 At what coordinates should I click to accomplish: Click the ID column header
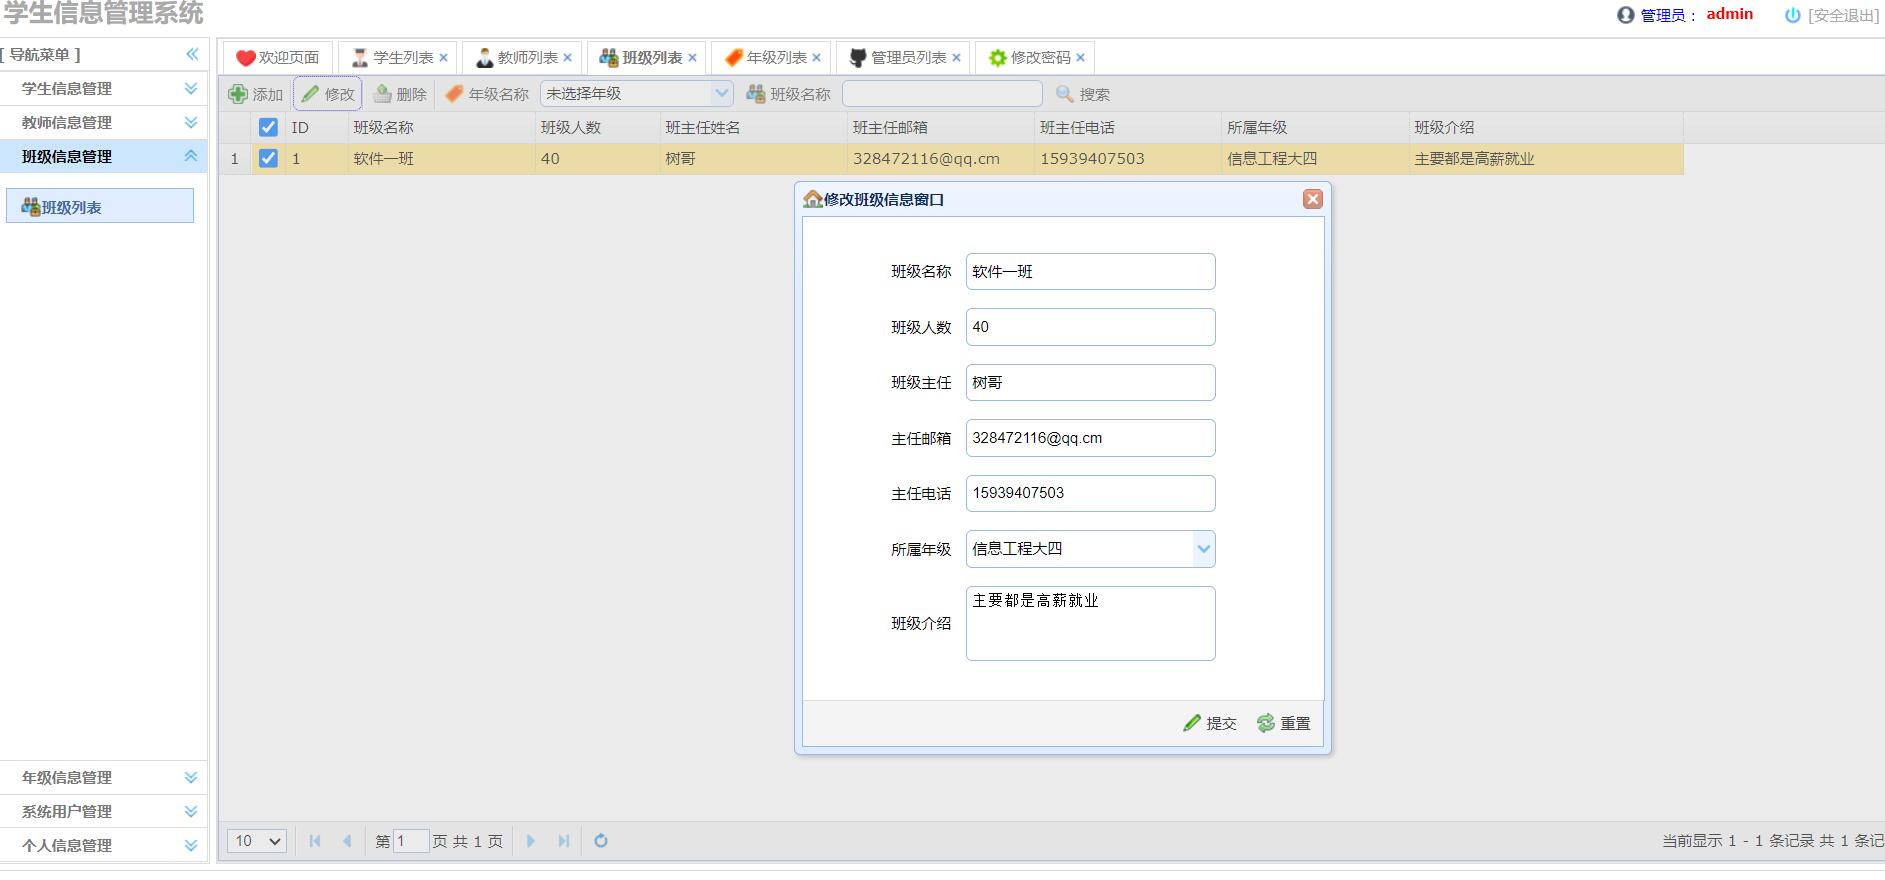[x=316, y=127]
